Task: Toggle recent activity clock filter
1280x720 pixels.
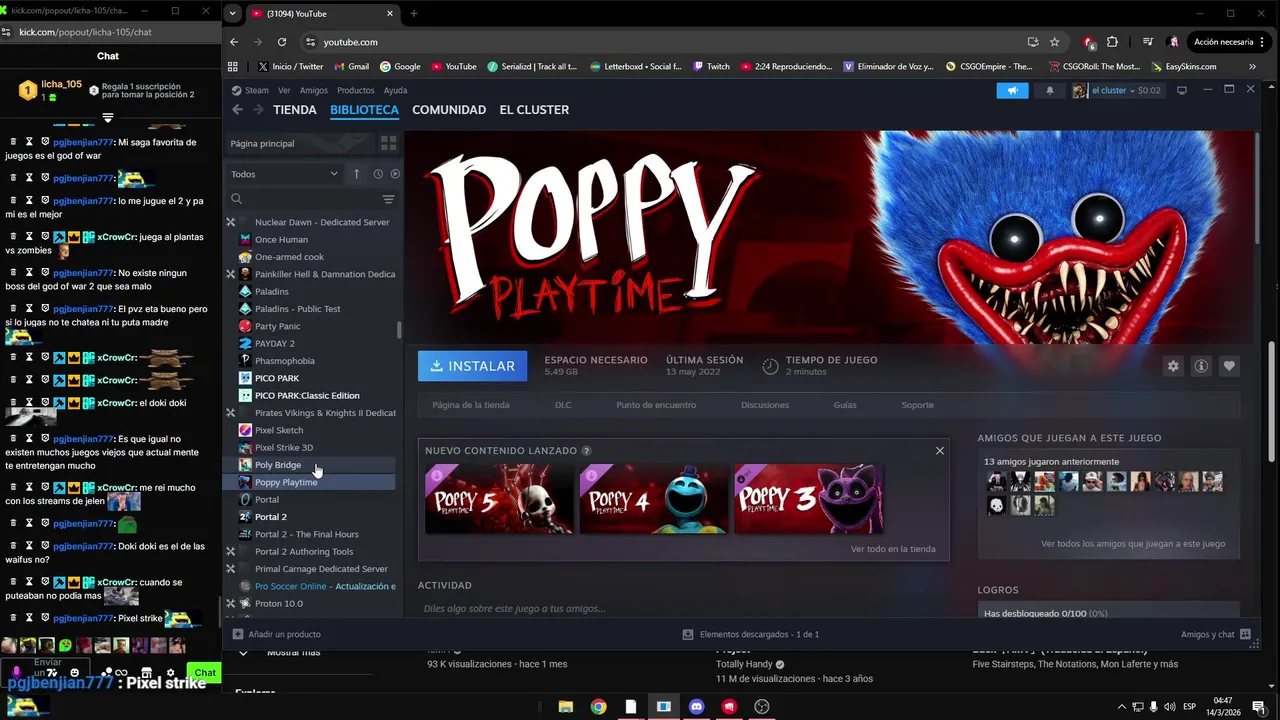Action: click(x=378, y=174)
